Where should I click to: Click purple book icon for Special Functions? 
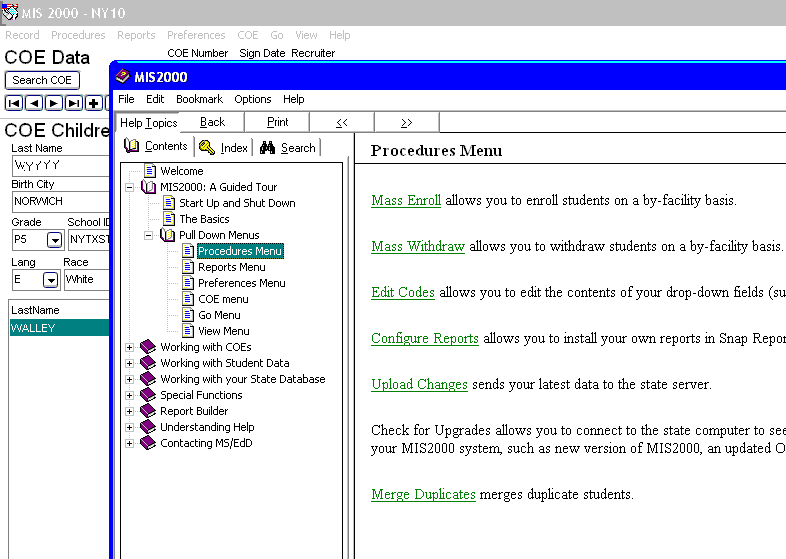pyautogui.click(x=148, y=395)
